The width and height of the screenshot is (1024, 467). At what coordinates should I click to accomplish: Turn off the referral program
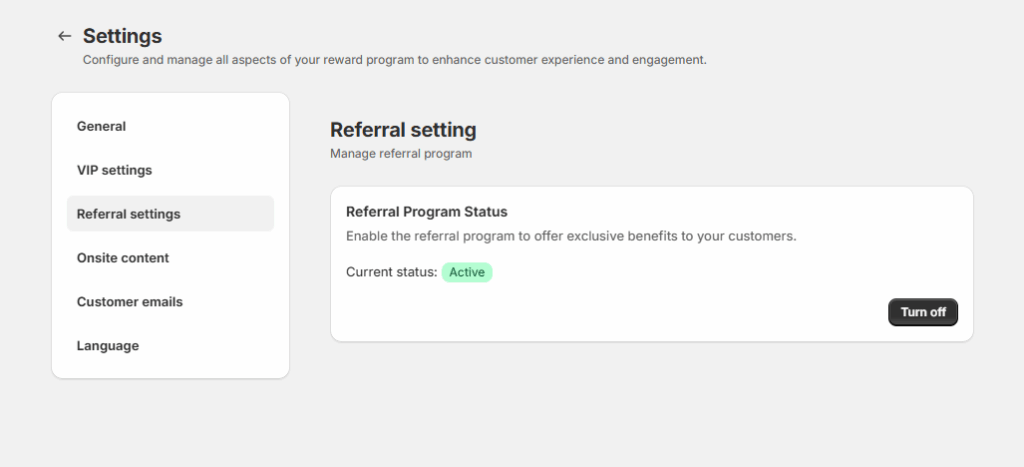tap(923, 312)
